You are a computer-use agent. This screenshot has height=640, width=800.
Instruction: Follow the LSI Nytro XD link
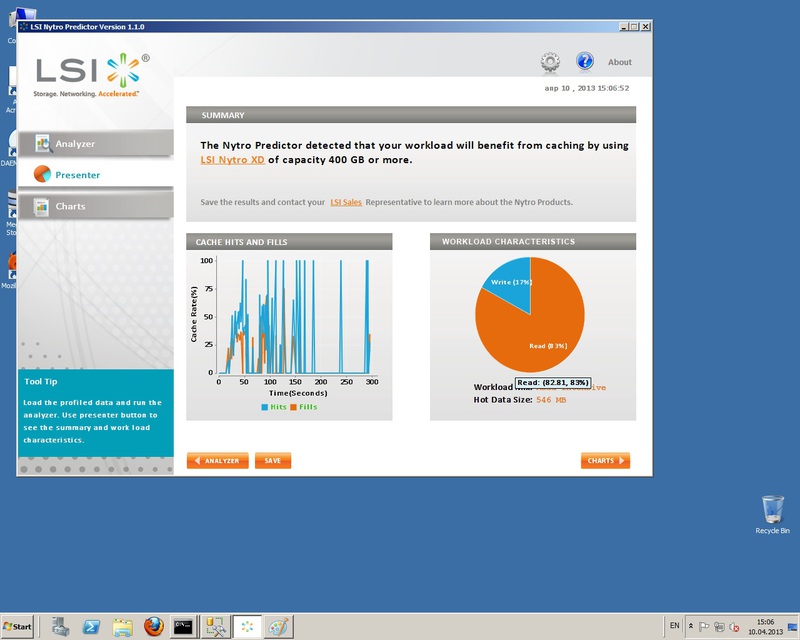coord(232,160)
